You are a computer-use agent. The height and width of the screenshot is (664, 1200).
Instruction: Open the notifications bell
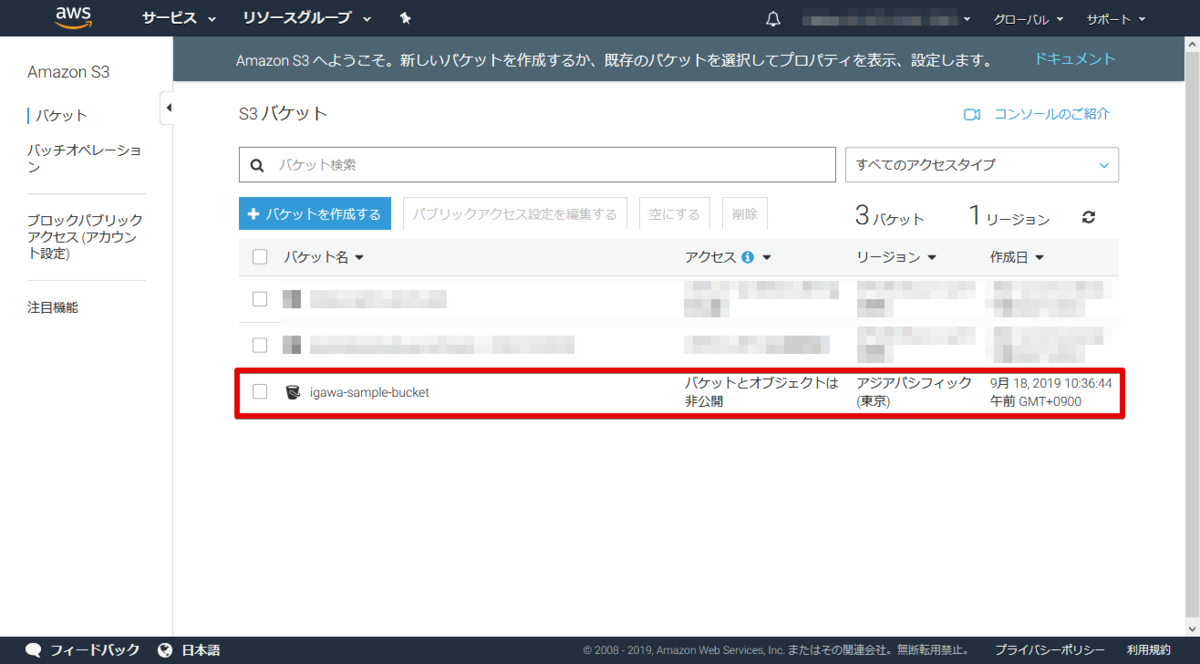(x=772, y=17)
